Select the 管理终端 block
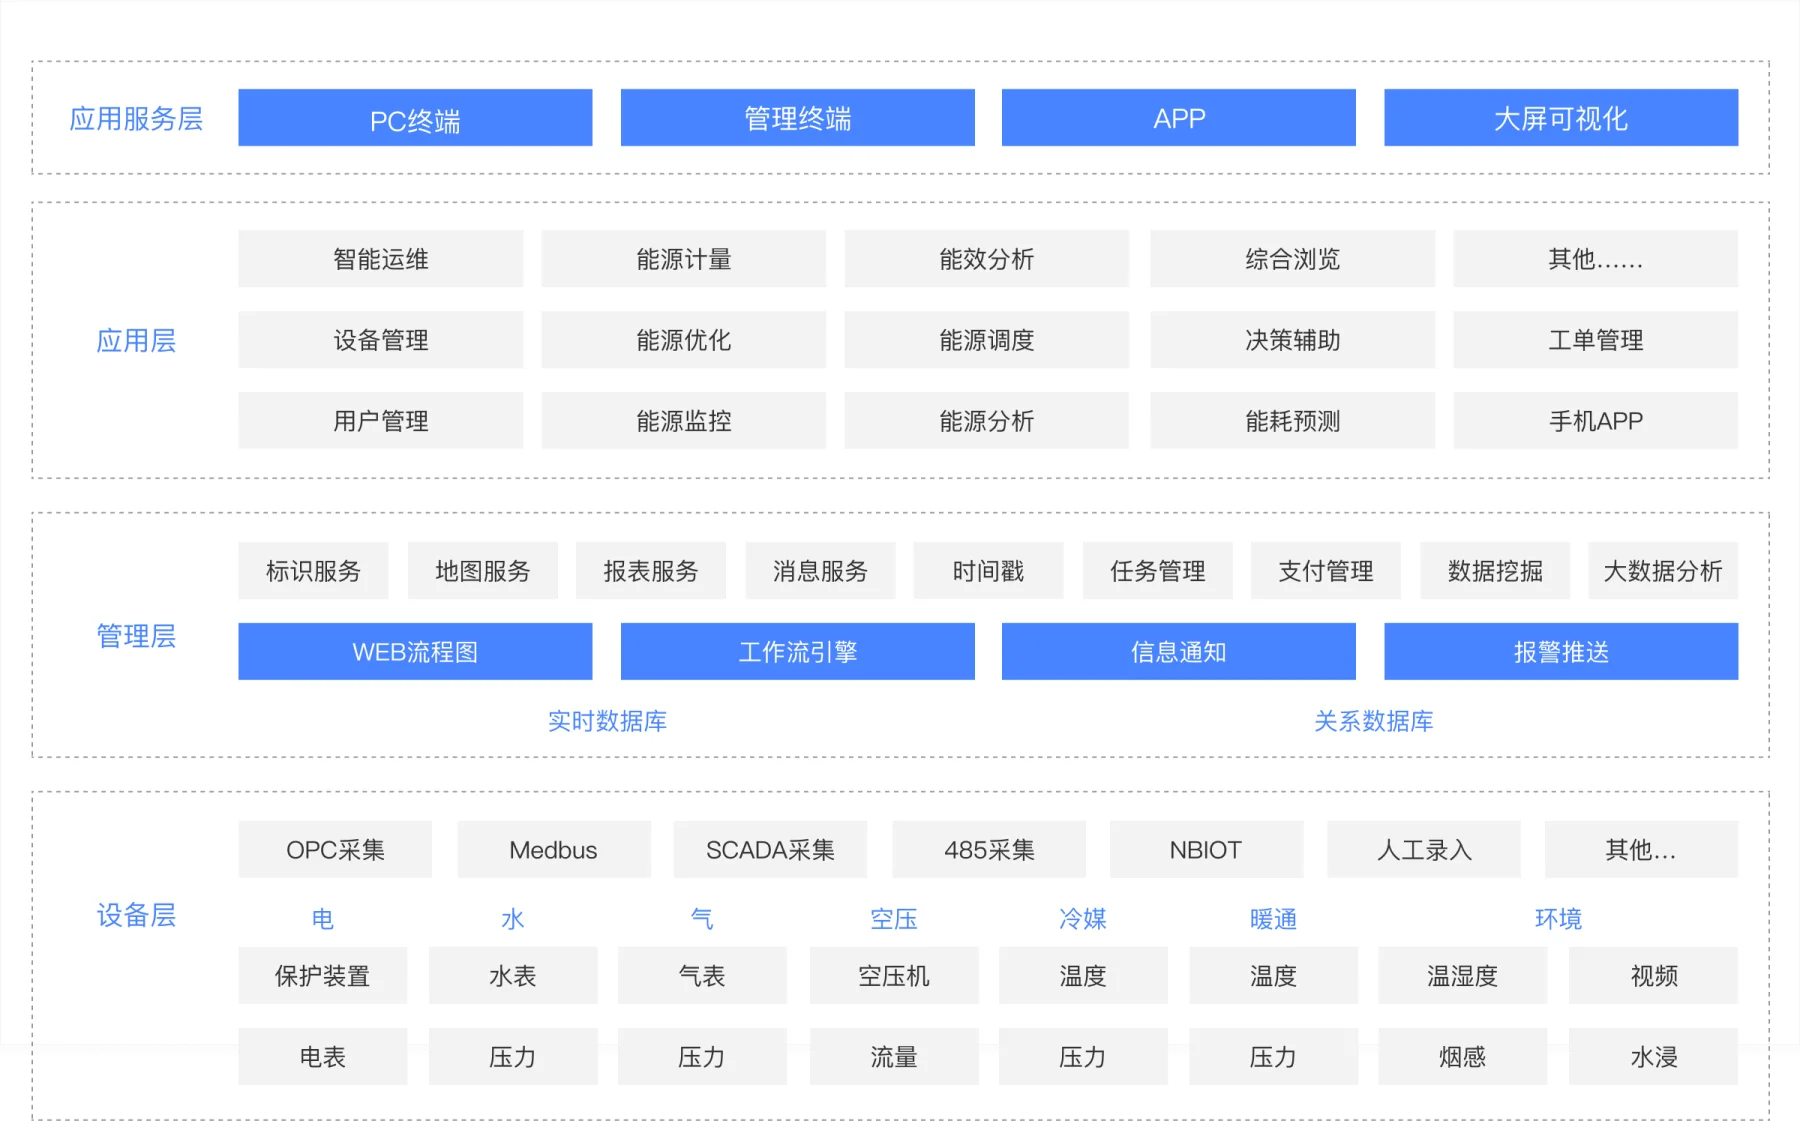1800x1121 pixels. coord(797,118)
